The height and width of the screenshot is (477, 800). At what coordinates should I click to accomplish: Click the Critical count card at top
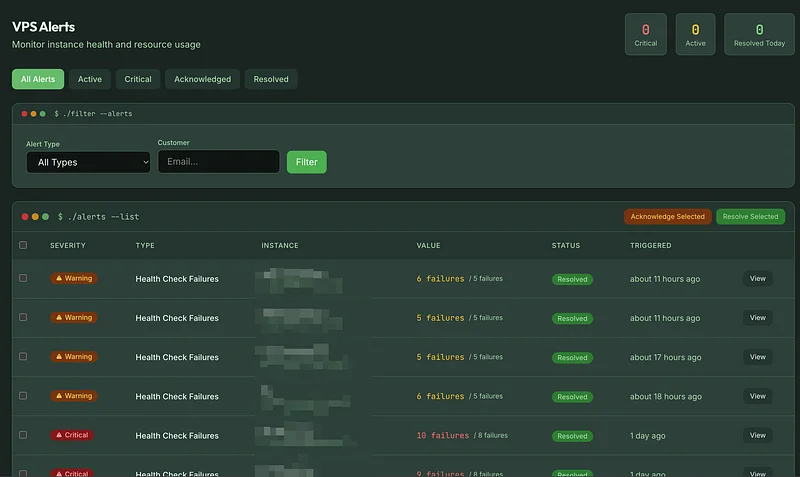(x=645, y=34)
